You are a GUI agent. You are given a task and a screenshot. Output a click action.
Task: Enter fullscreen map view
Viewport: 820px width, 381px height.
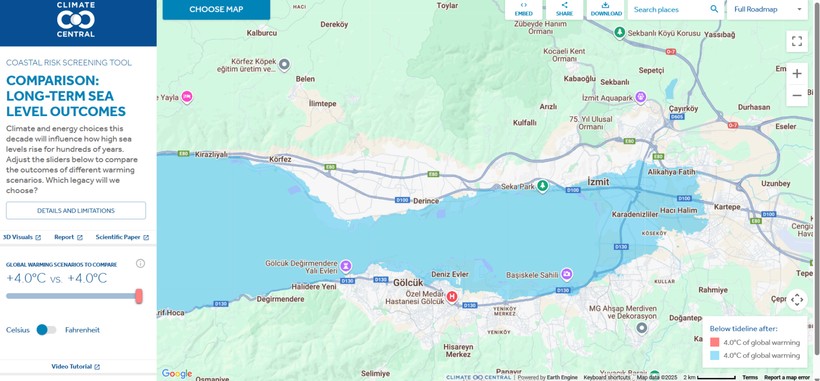pyautogui.click(x=796, y=42)
